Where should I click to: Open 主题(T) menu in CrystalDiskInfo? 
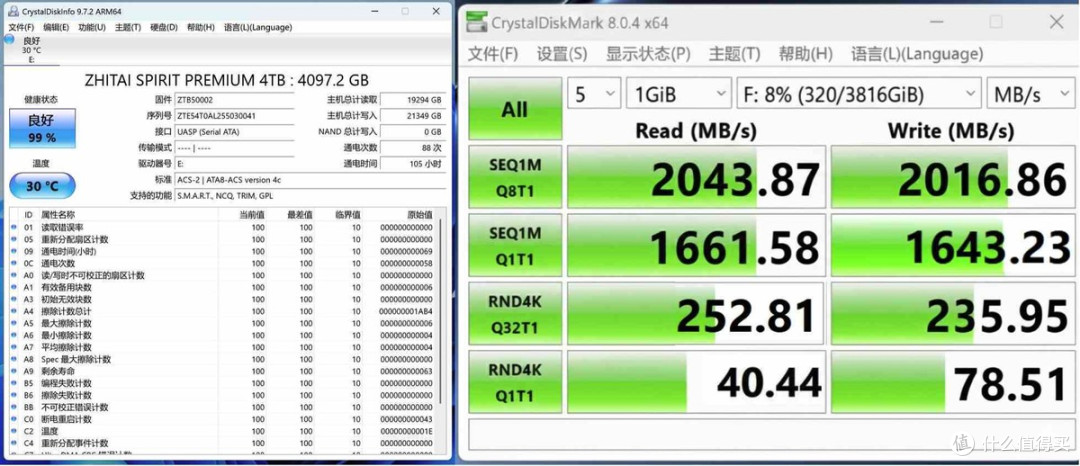tap(127, 28)
